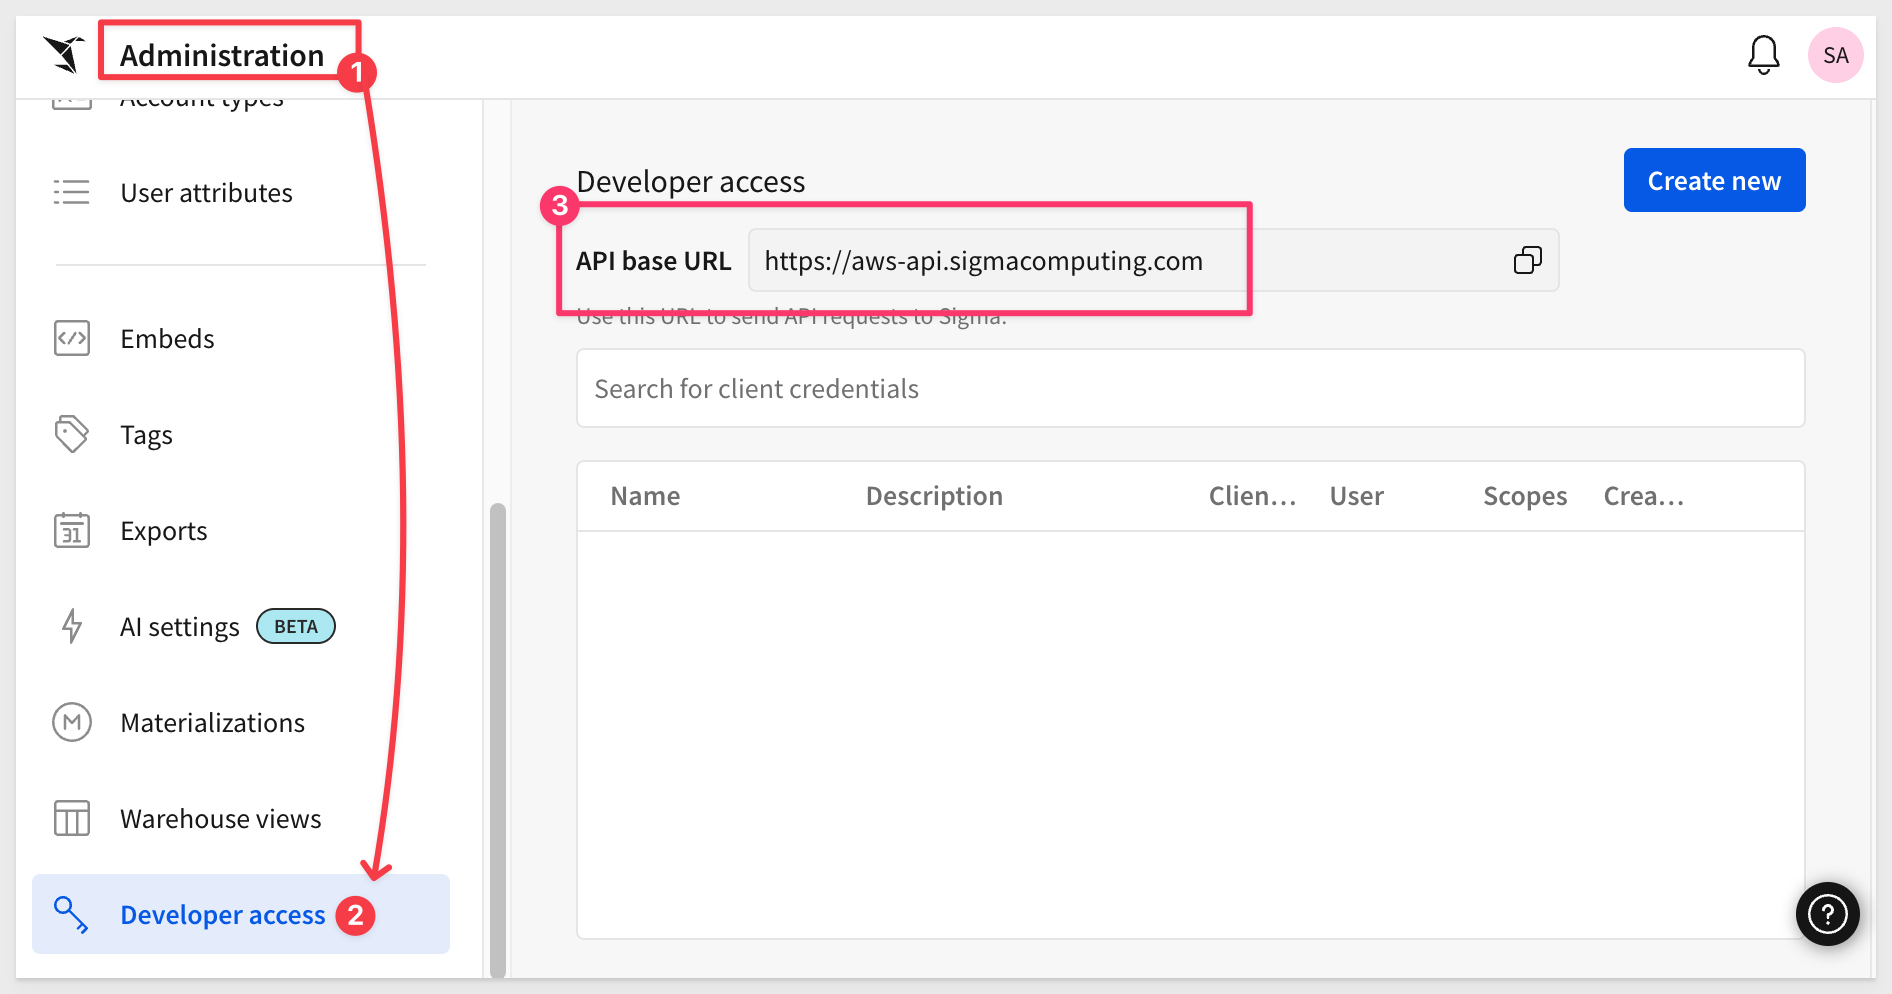This screenshot has width=1892, height=994.
Task: Click the sidebar vertical scrollbar
Action: click(497, 740)
